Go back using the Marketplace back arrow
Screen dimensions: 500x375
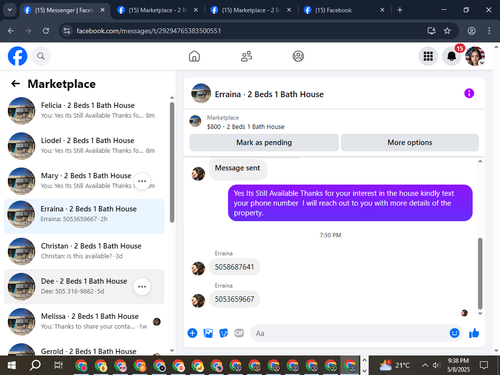[15, 84]
